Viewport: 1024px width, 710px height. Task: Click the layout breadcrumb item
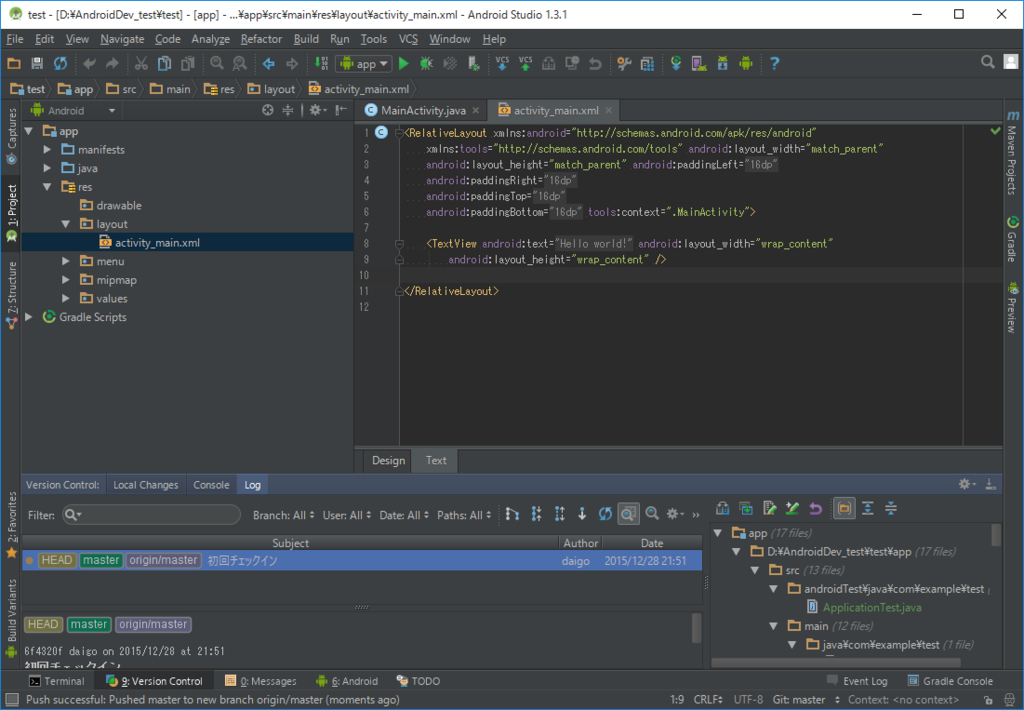pos(272,89)
